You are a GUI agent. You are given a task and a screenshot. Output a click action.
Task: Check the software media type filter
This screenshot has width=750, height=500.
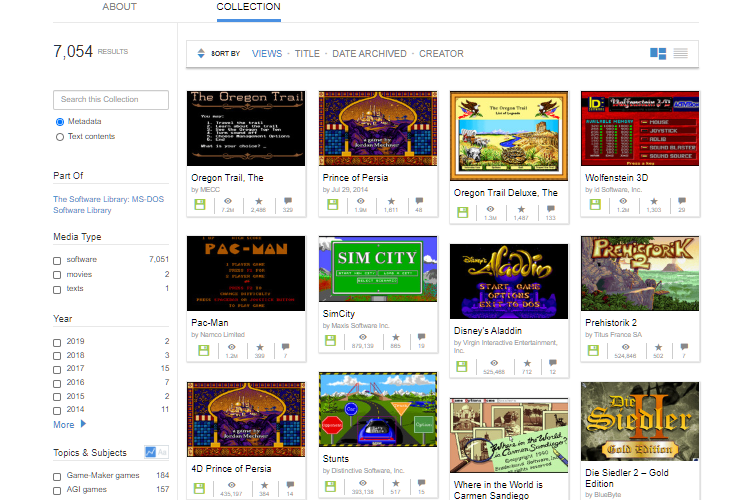pos(57,261)
